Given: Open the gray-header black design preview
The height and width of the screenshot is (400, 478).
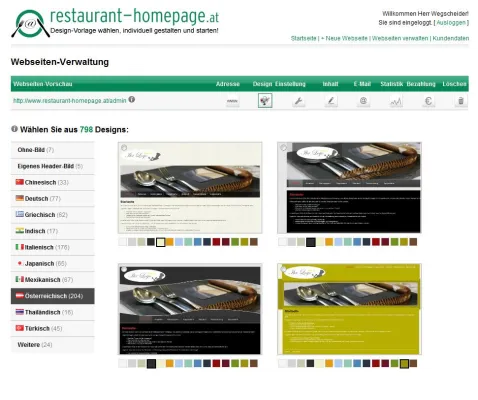Looking at the screenshot, I should tap(349, 188).
